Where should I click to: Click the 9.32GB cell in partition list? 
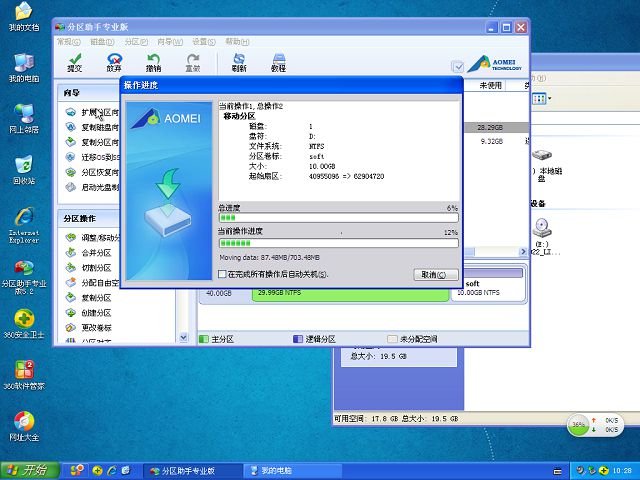tap(492, 141)
